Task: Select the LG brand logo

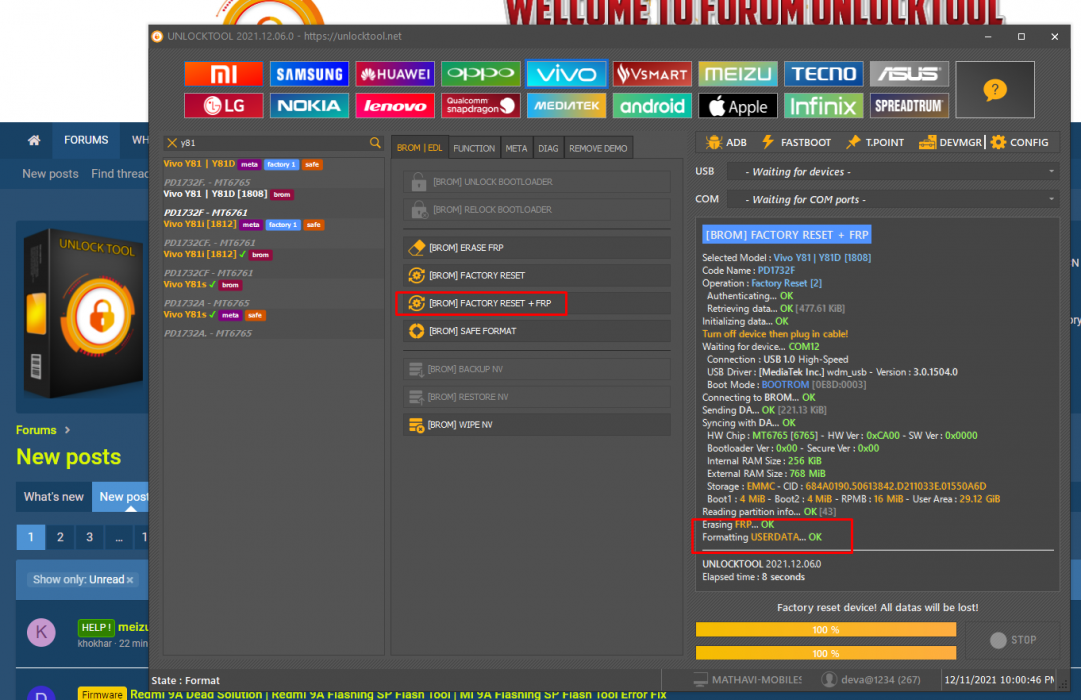Action: tap(223, 106)
